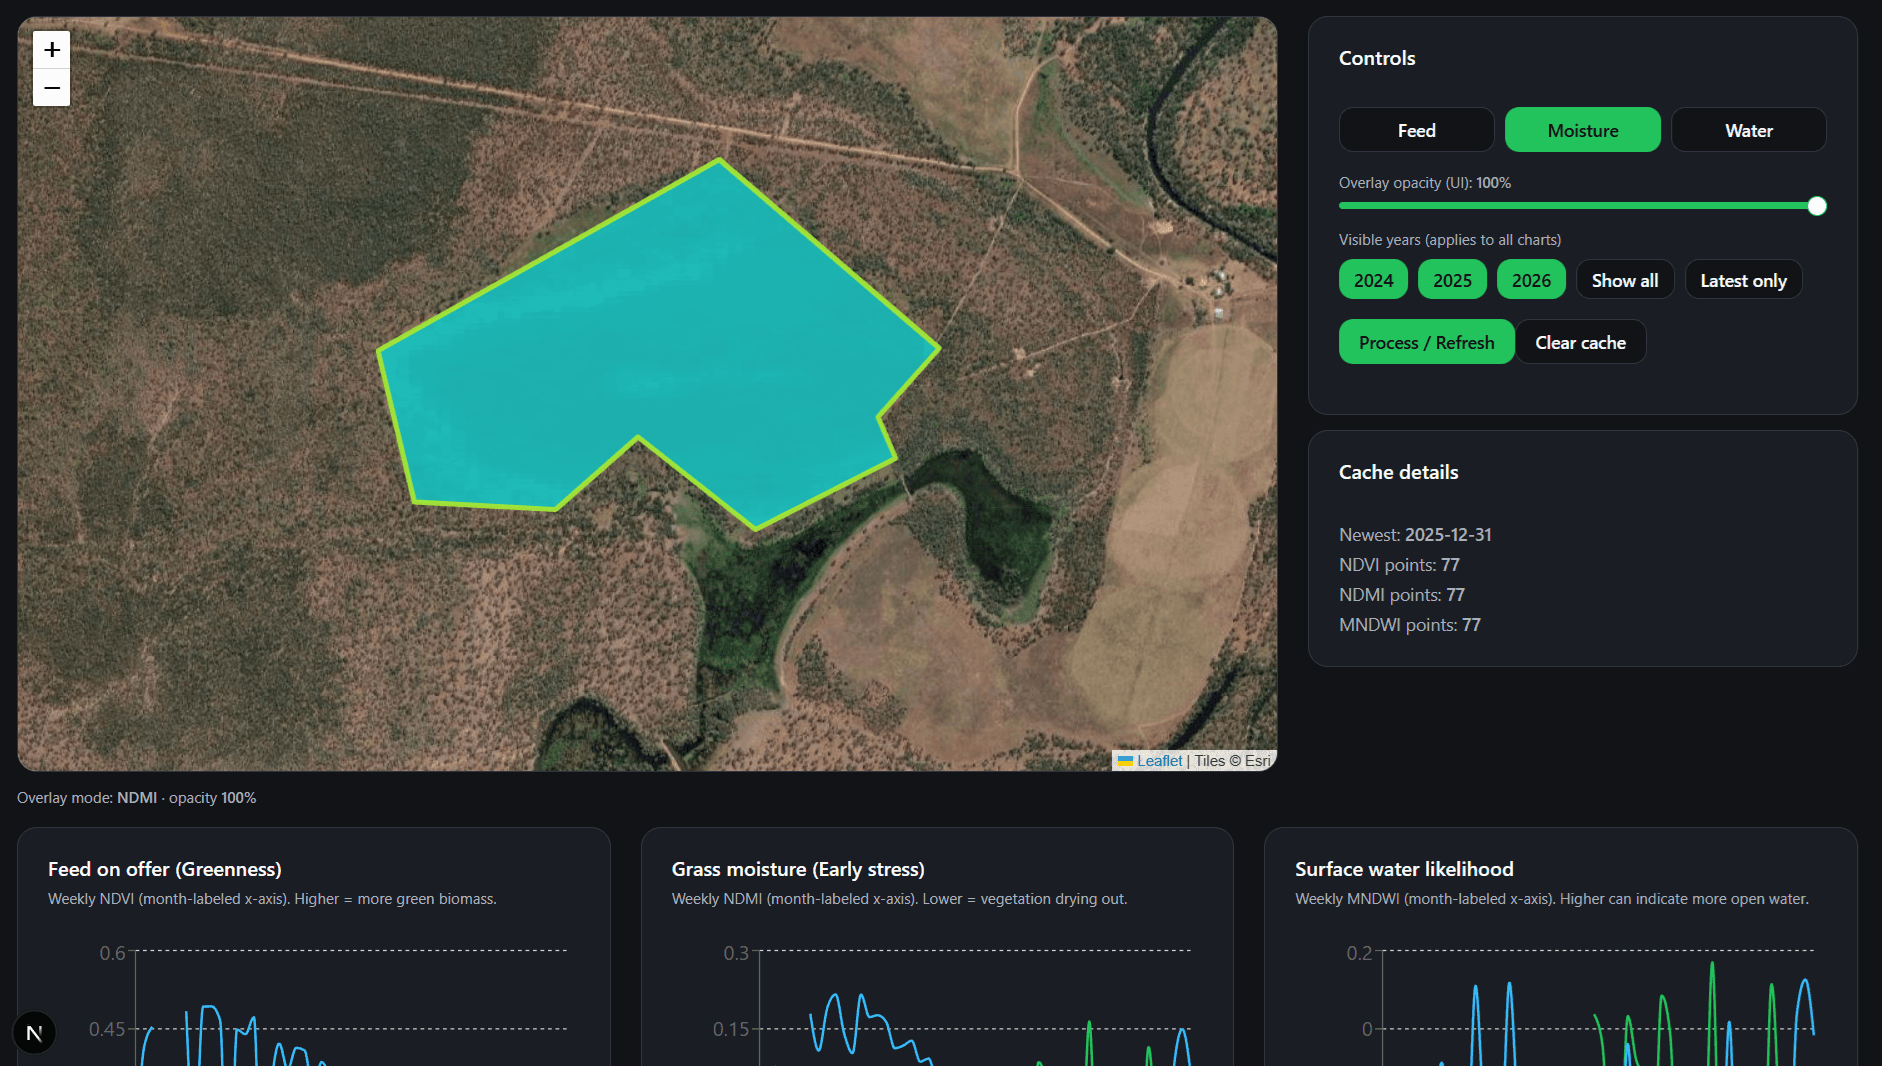Zoom in on the map
The height and width of the screenshot is (1066, 1882).
[x=52, y=50]
